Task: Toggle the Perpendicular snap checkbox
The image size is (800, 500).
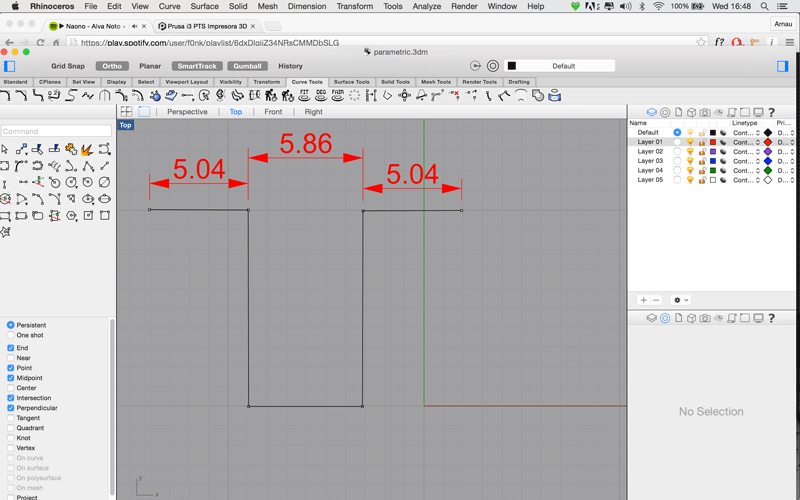Action: [11, 408]
